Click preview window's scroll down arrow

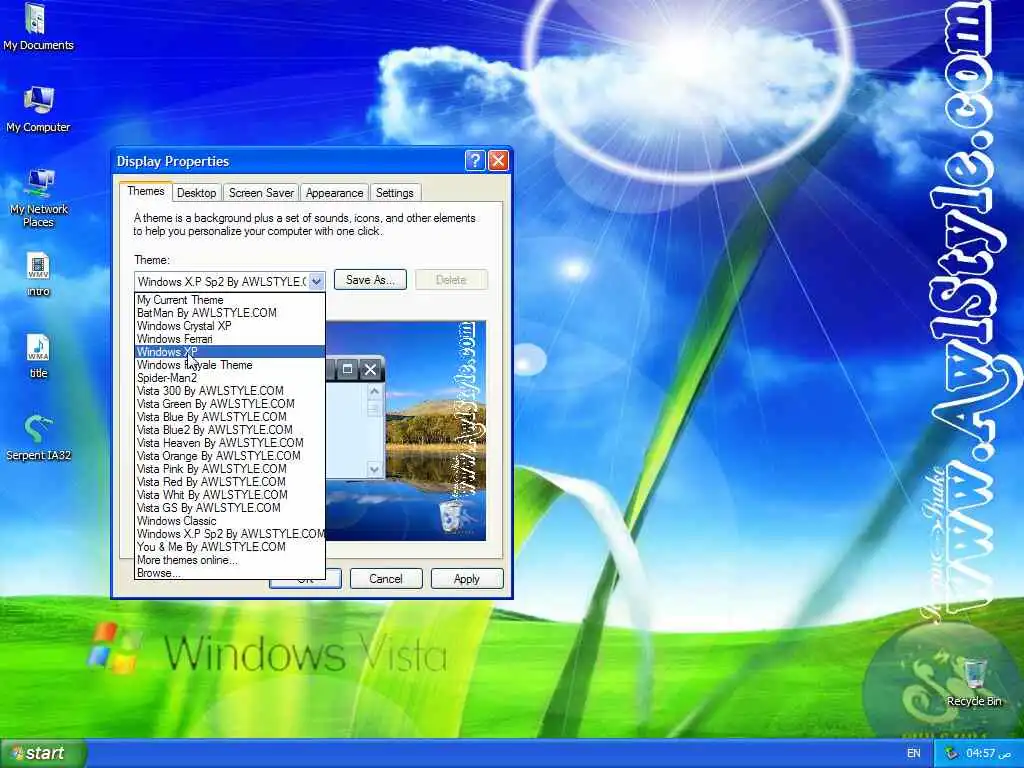374,469
